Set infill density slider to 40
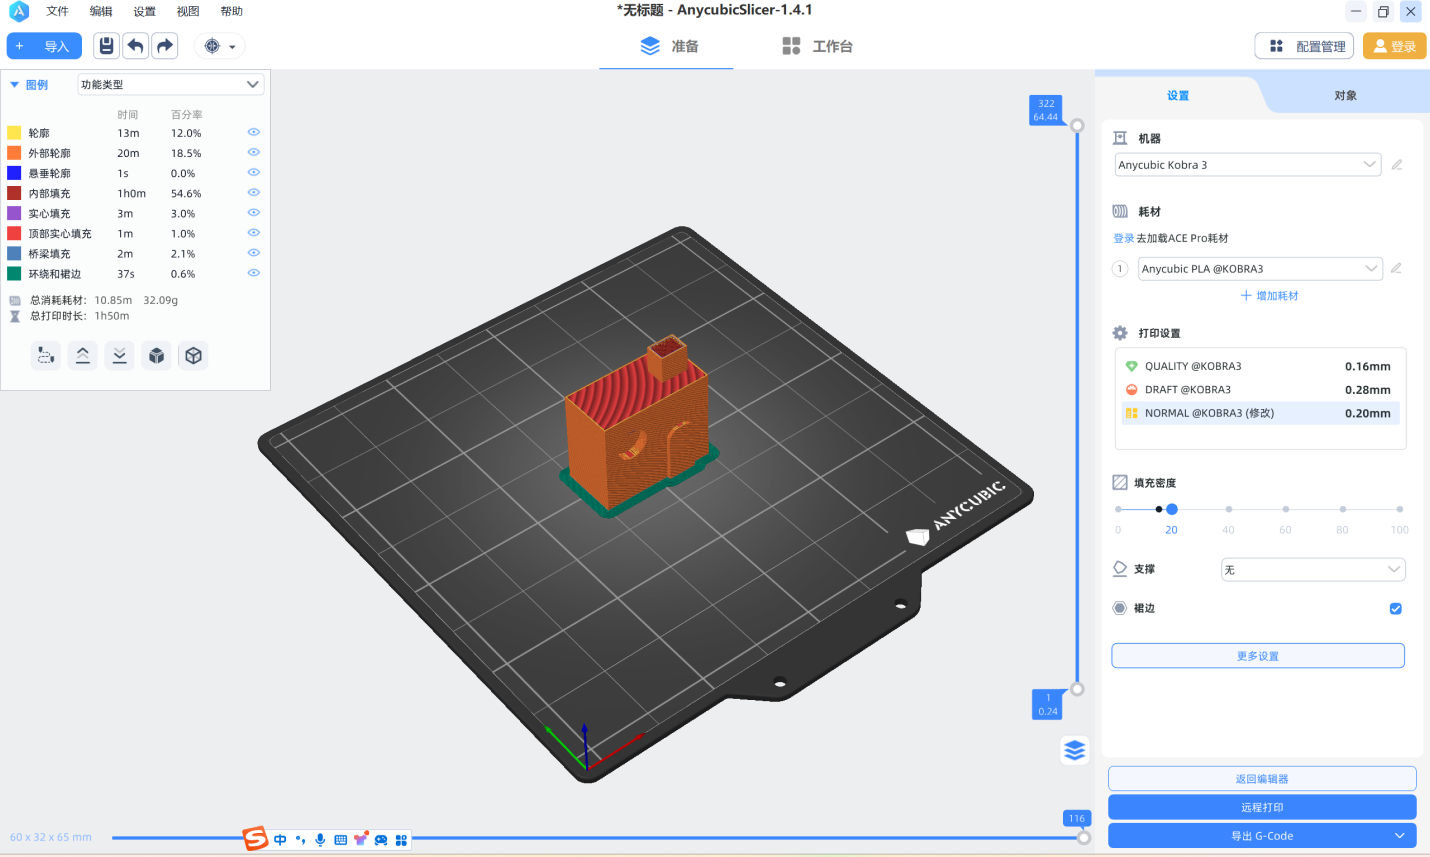The image size is (1430, 857). click(1229, 509)
